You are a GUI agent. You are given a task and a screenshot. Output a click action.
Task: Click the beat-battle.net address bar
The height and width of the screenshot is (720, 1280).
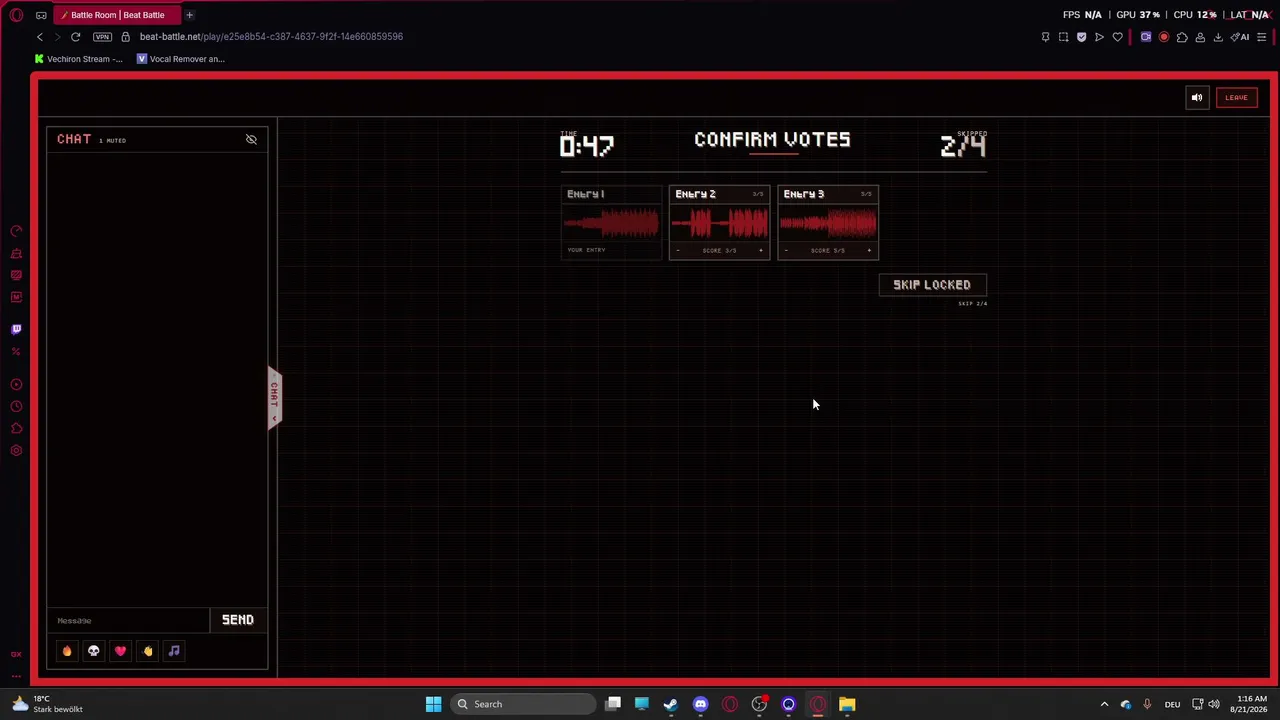[271, 37]
